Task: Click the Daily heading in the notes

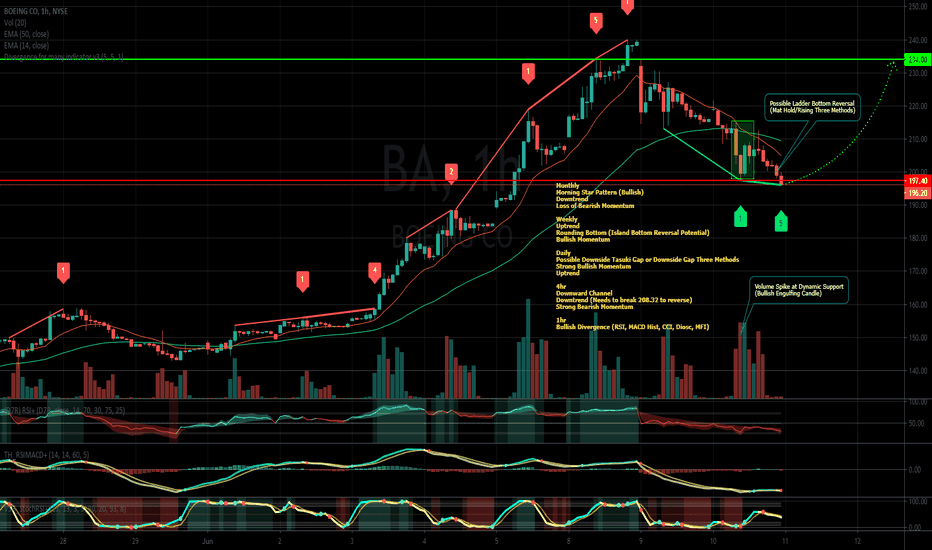Action: click(x=563, y=253)
